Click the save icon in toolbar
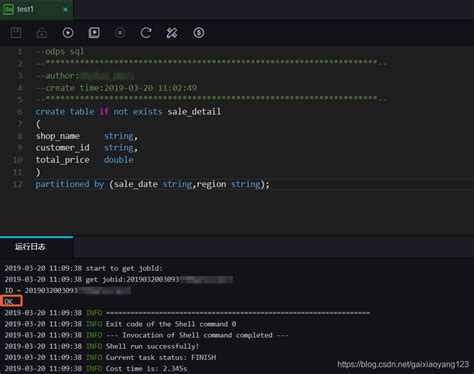The height and width of the screenshot is (374, 474). tap(16, 33)
